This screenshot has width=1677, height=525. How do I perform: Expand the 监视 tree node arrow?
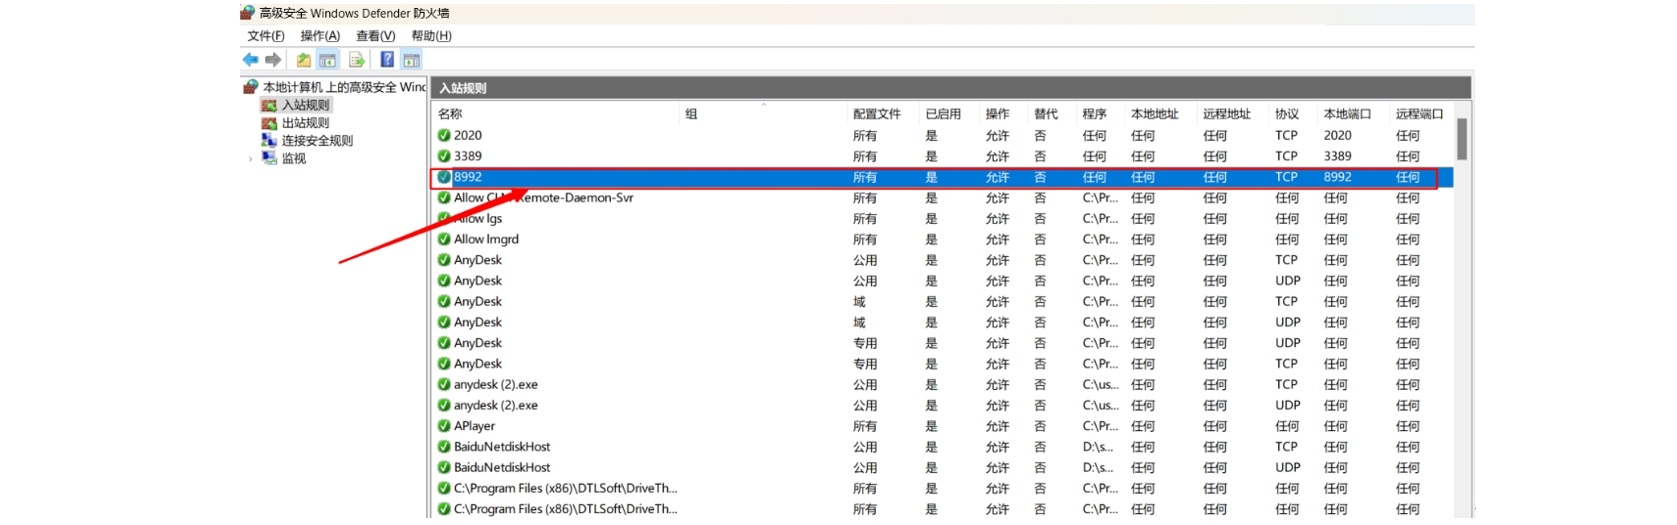click(x=250, y=159)
